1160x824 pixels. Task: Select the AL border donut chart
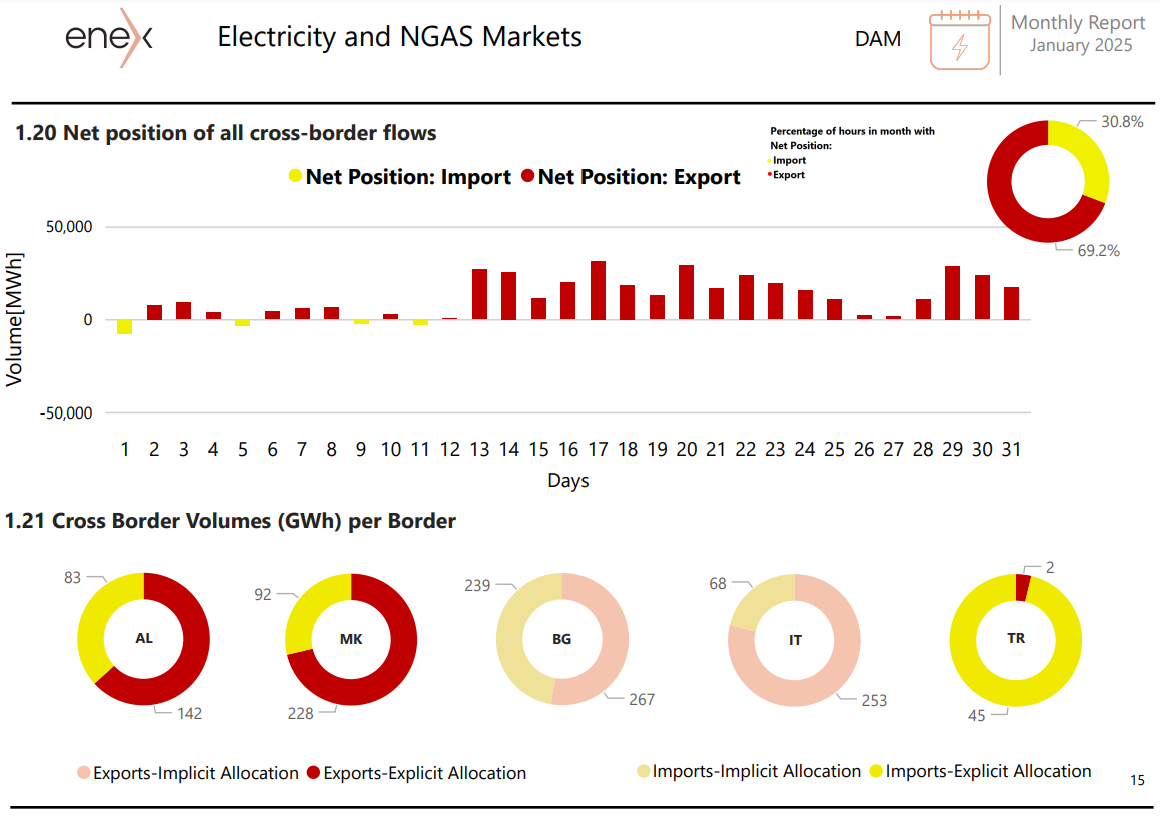click(144, 639)
